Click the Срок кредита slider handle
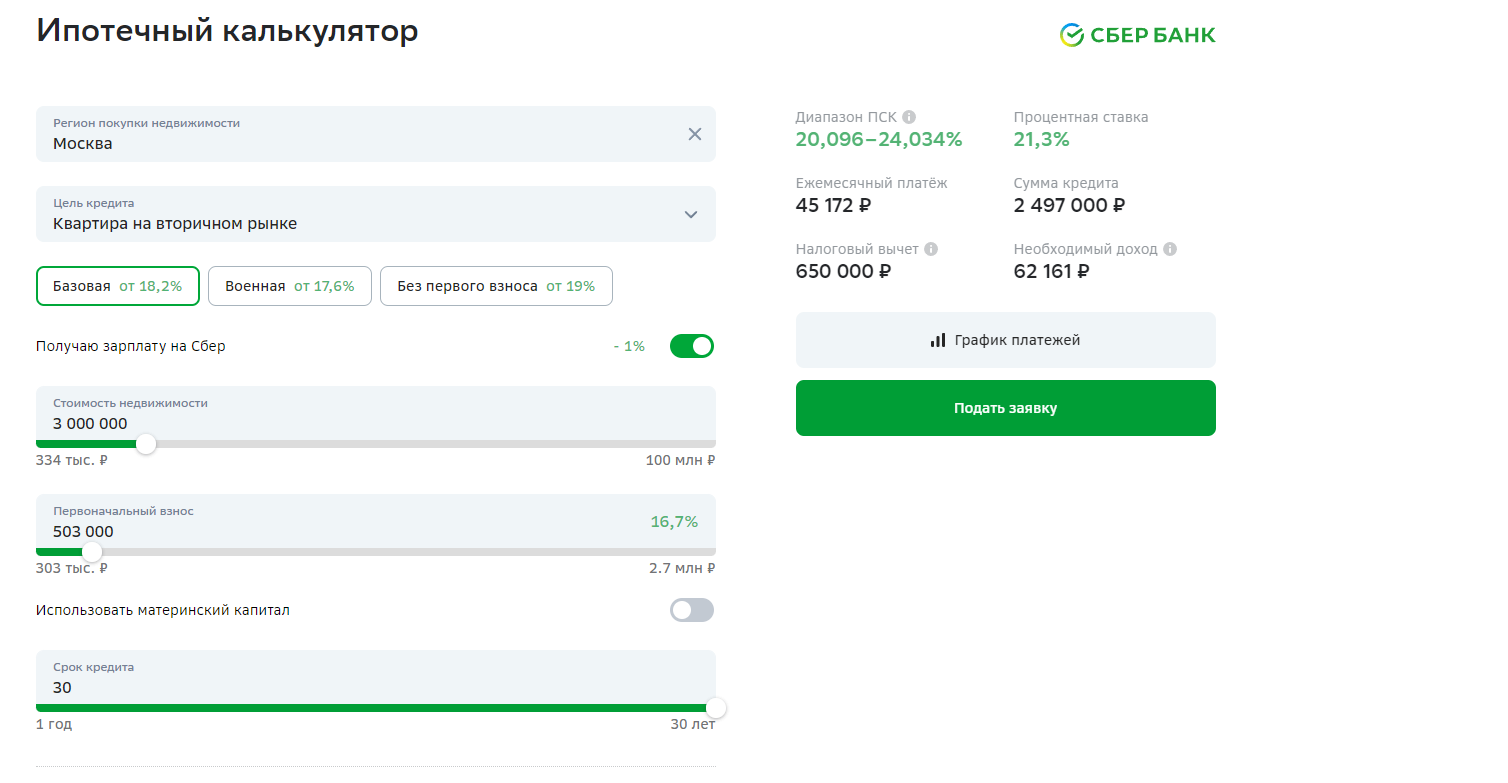Image resolution: width=1508 pixels, height=783 pixels. click(716, 708)
